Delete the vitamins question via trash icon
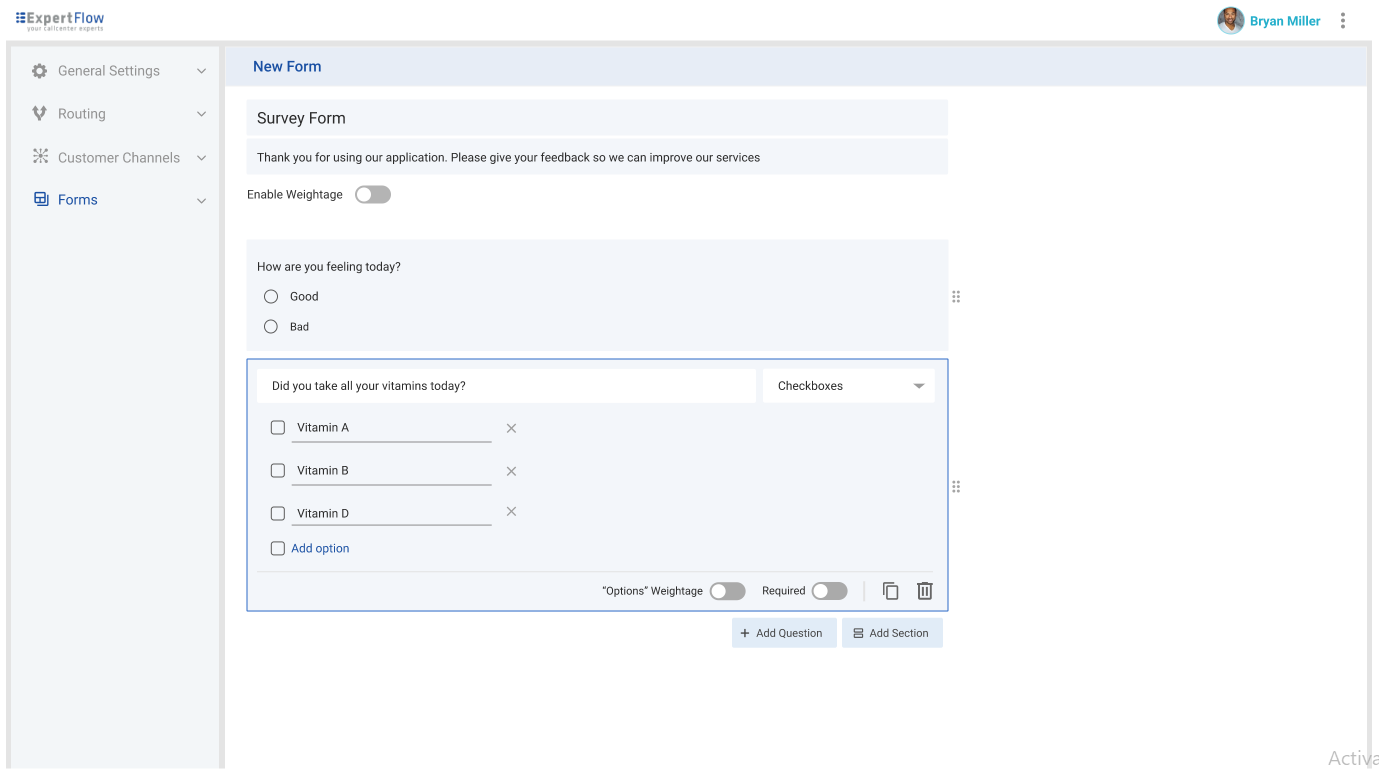 coord(925,591)
